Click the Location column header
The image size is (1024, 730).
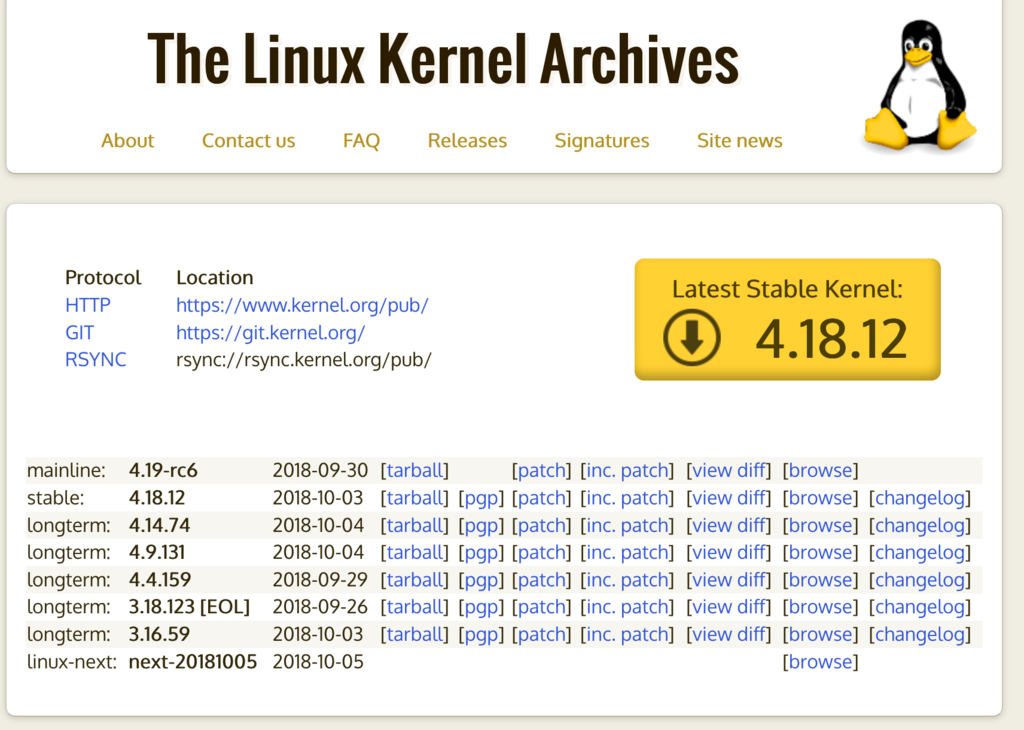pyautogui.click(x=215, y=278)
